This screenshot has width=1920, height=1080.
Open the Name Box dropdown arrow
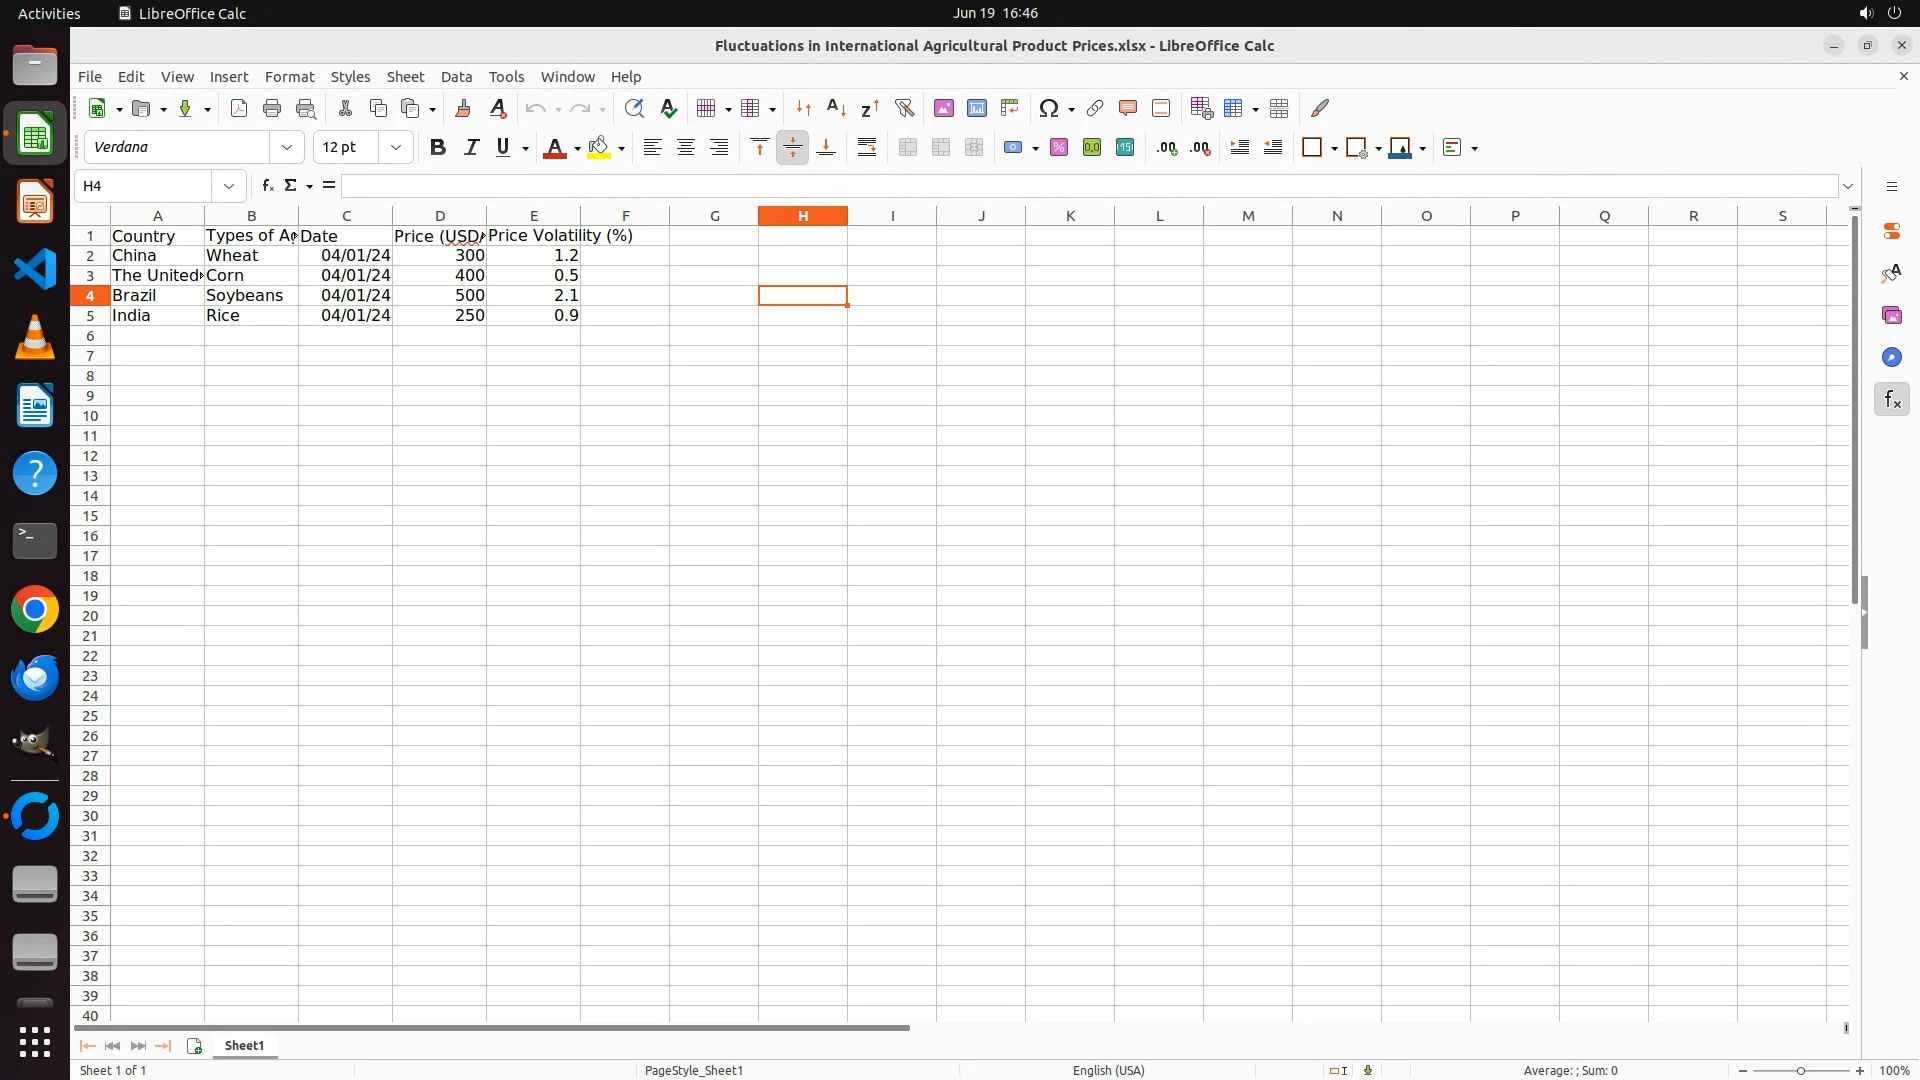[229, 186]
